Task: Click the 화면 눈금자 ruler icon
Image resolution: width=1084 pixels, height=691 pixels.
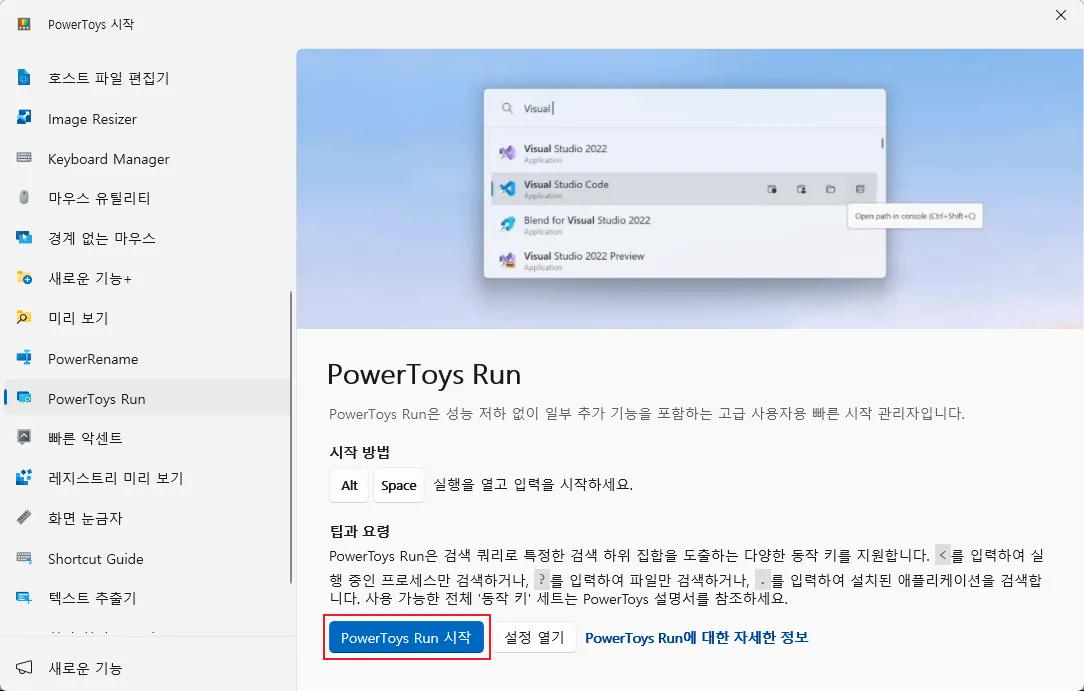Action: coord(24,517)
